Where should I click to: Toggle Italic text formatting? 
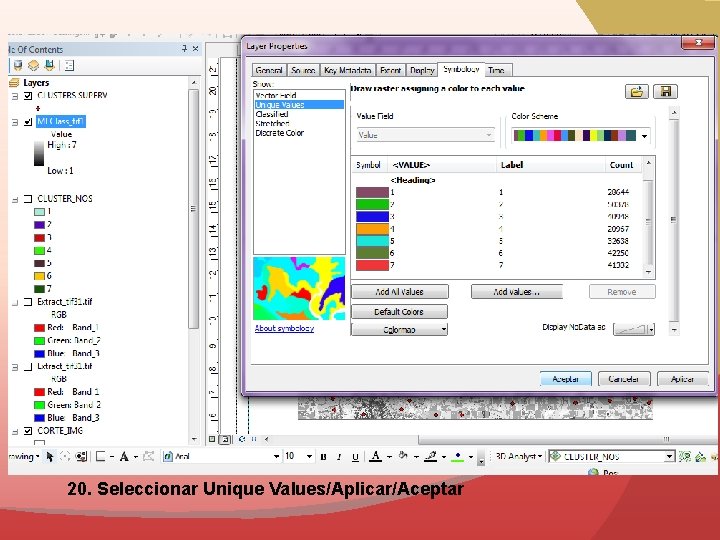(x=339, y=457)
